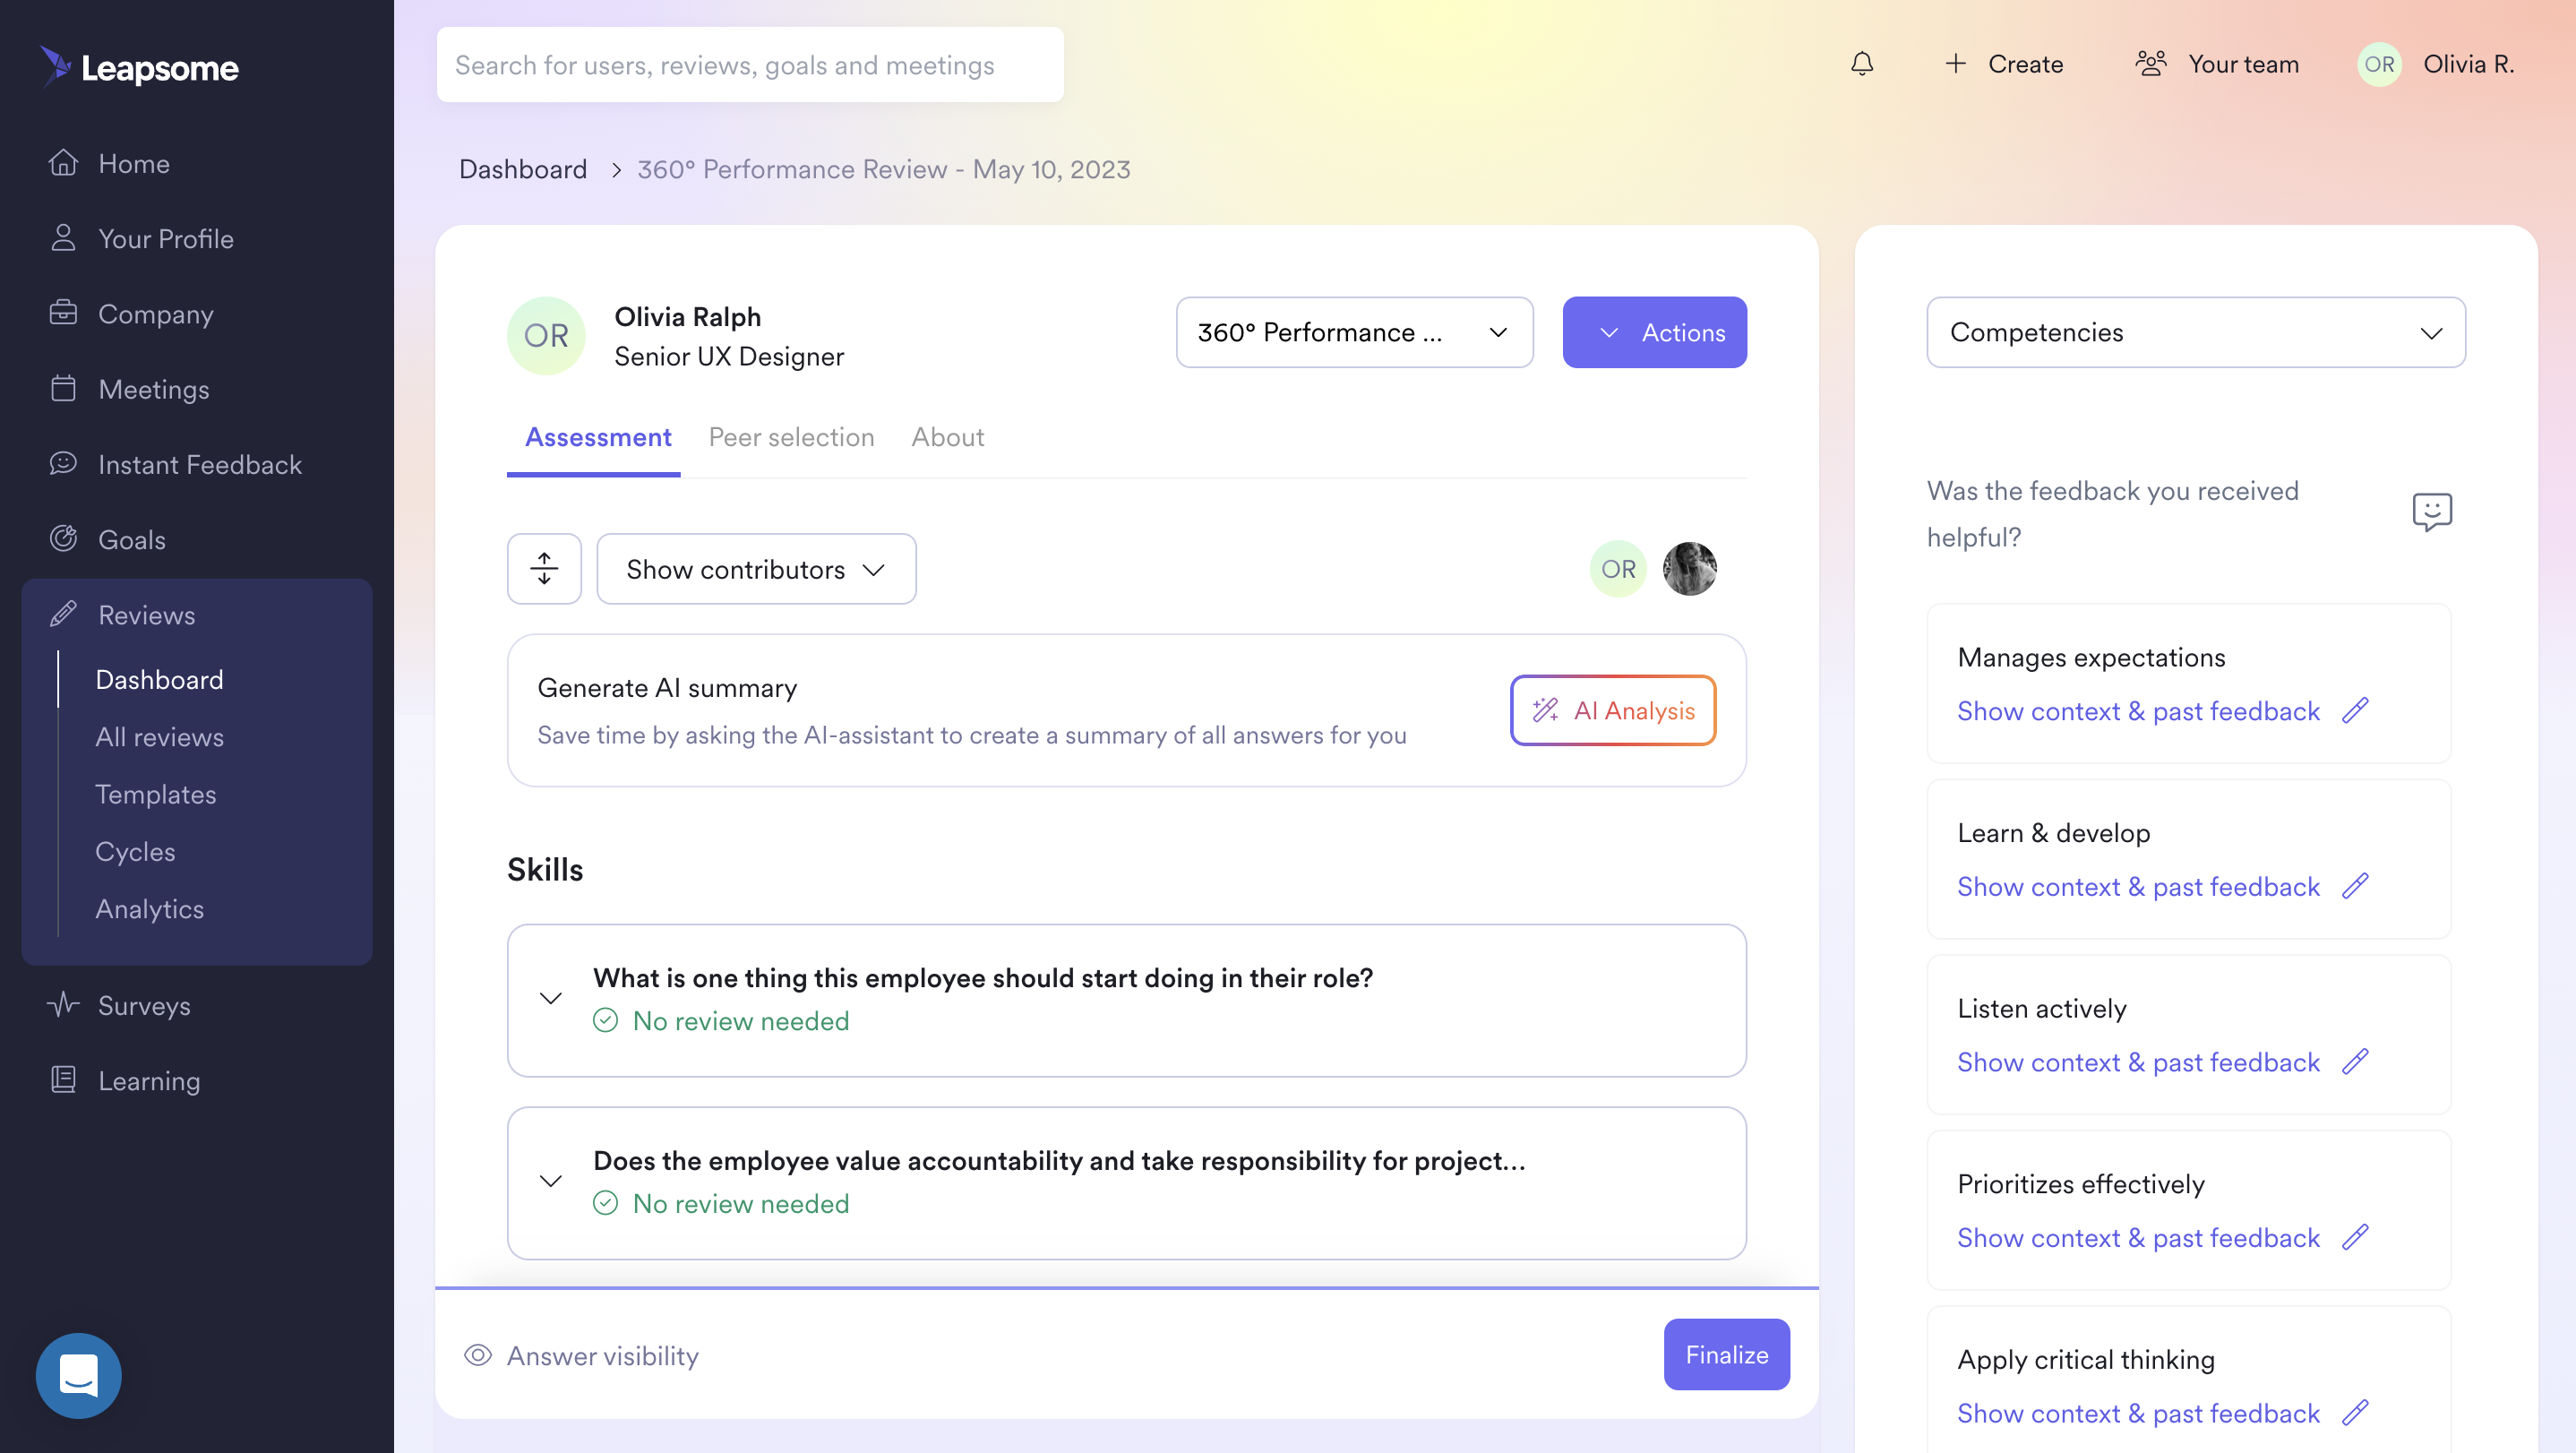The image size is (2576, 1453).
Task: Click the Finalize button
Action: click(1726, 1354)
